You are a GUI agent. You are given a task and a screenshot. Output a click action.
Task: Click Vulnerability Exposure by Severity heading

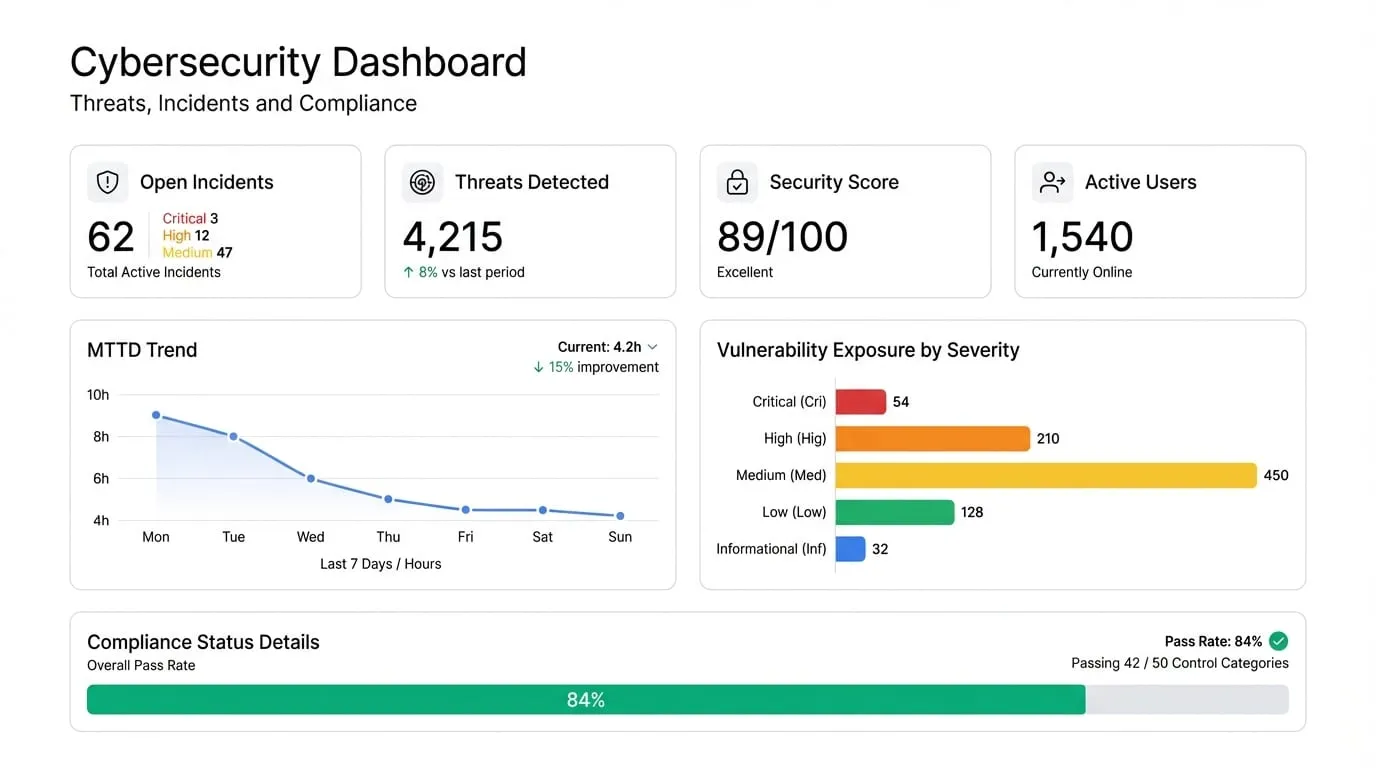[868, 350]
